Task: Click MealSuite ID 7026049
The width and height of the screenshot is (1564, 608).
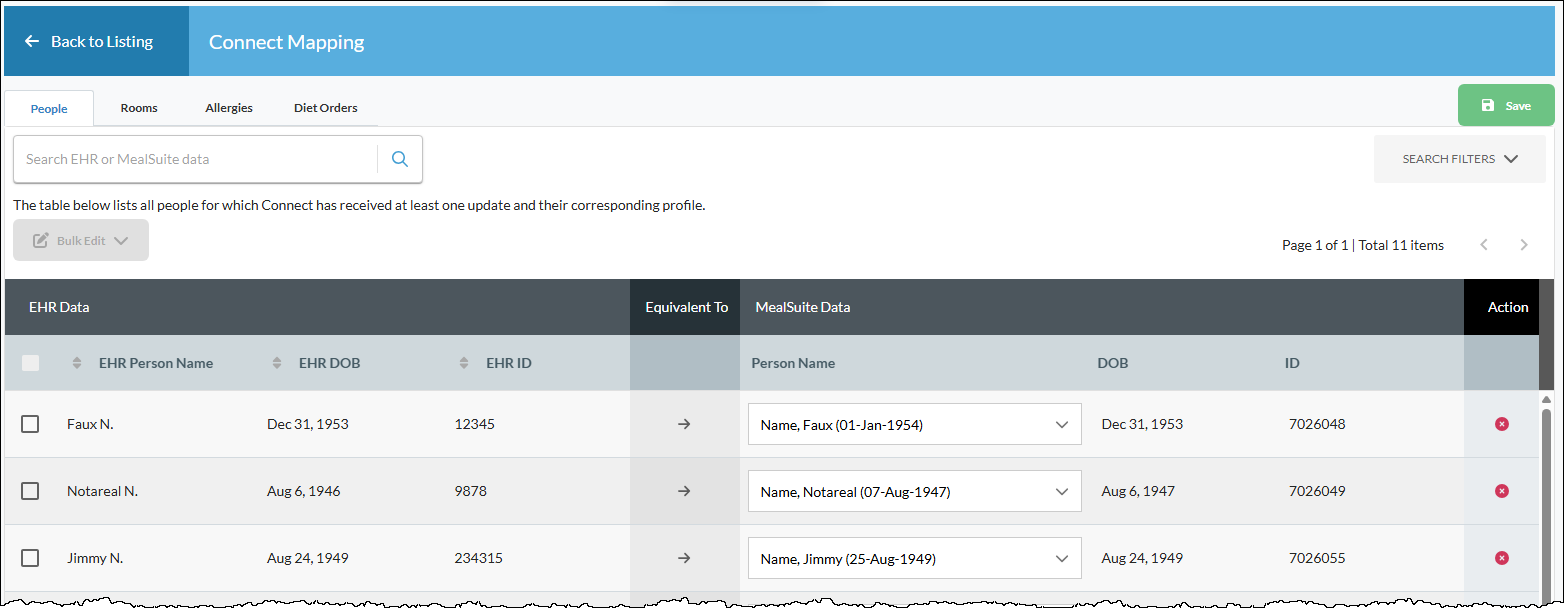Action: [x=1317, y=491]
